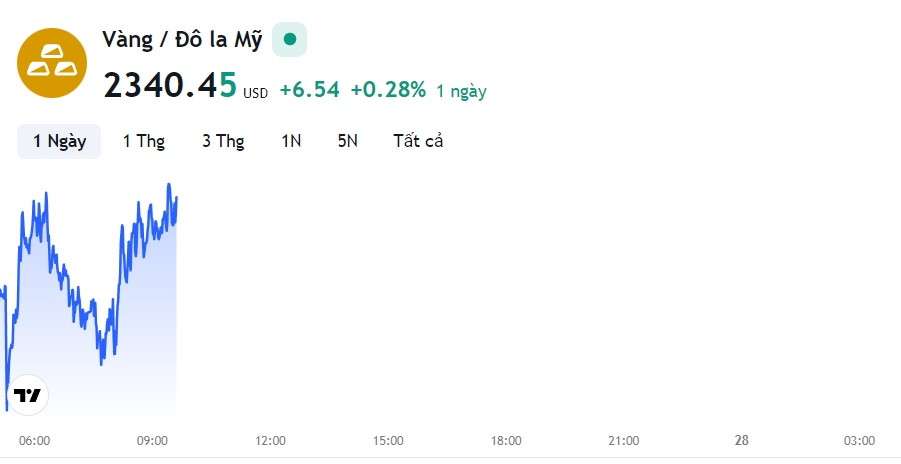Click the 18:00 time axis label

click(506, 441)
